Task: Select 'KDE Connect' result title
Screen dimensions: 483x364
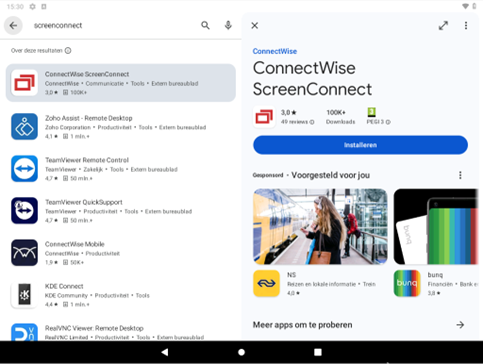Action: coord(64,286)
